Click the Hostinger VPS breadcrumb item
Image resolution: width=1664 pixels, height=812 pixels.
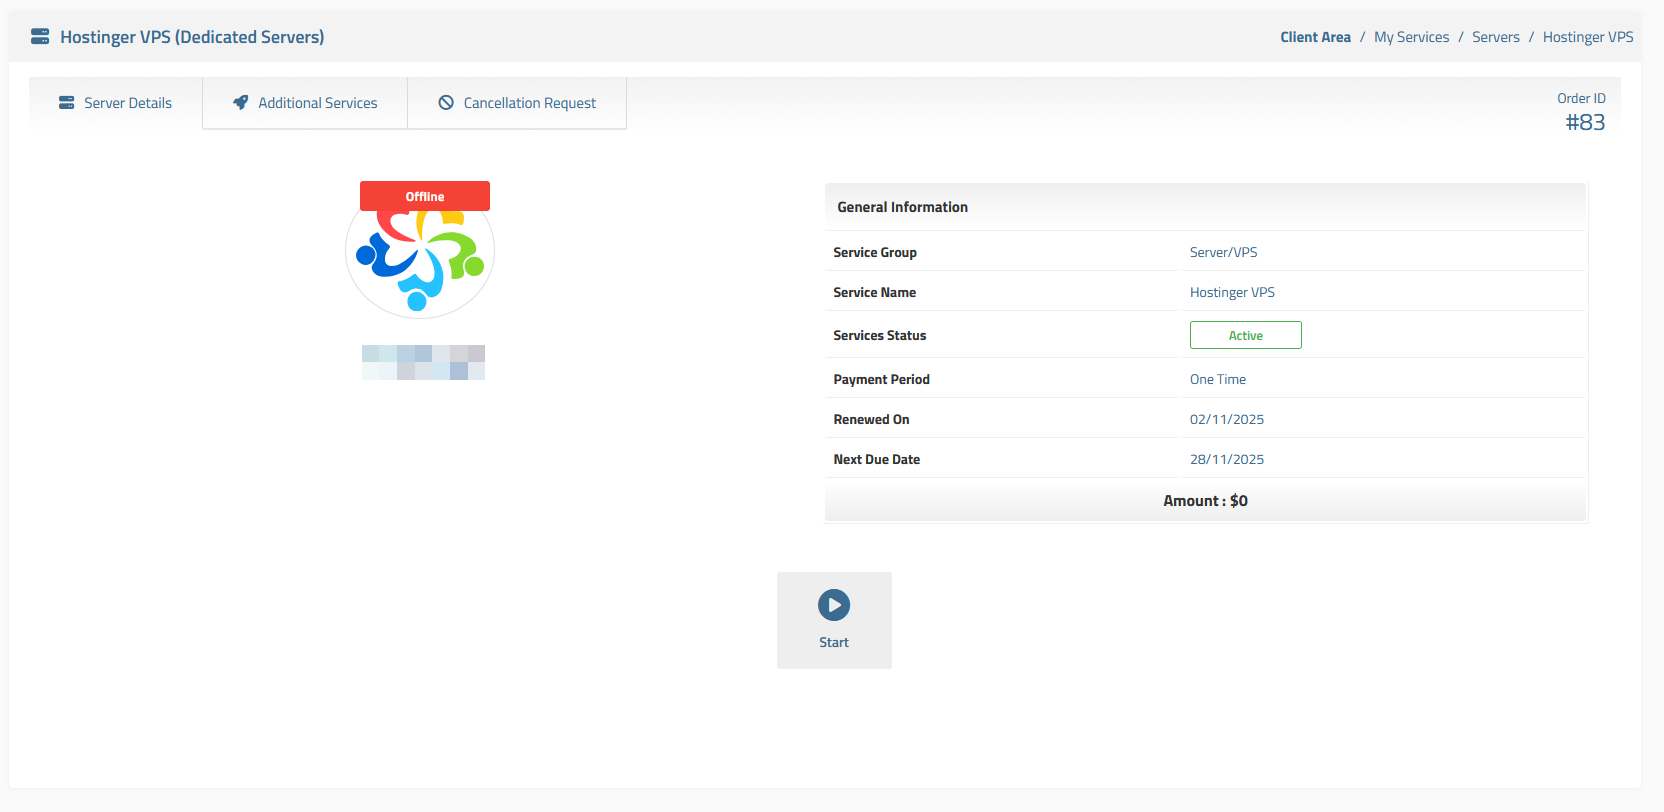click(1588, 37)
